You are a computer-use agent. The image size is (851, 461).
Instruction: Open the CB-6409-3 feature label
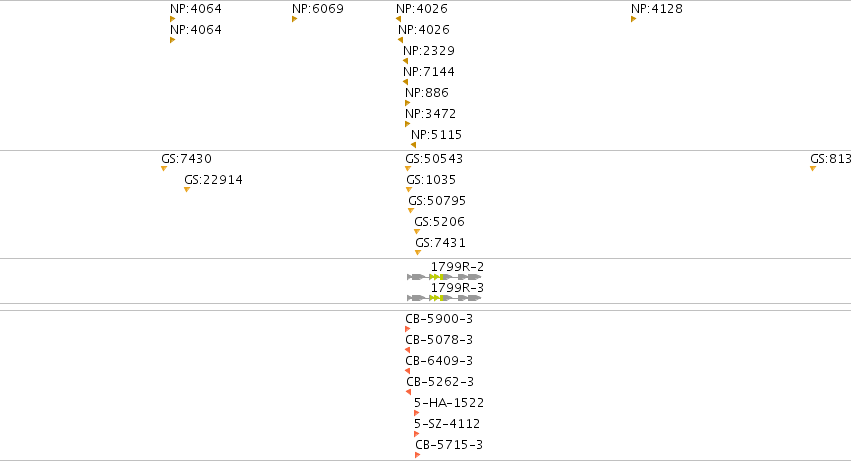439,361
